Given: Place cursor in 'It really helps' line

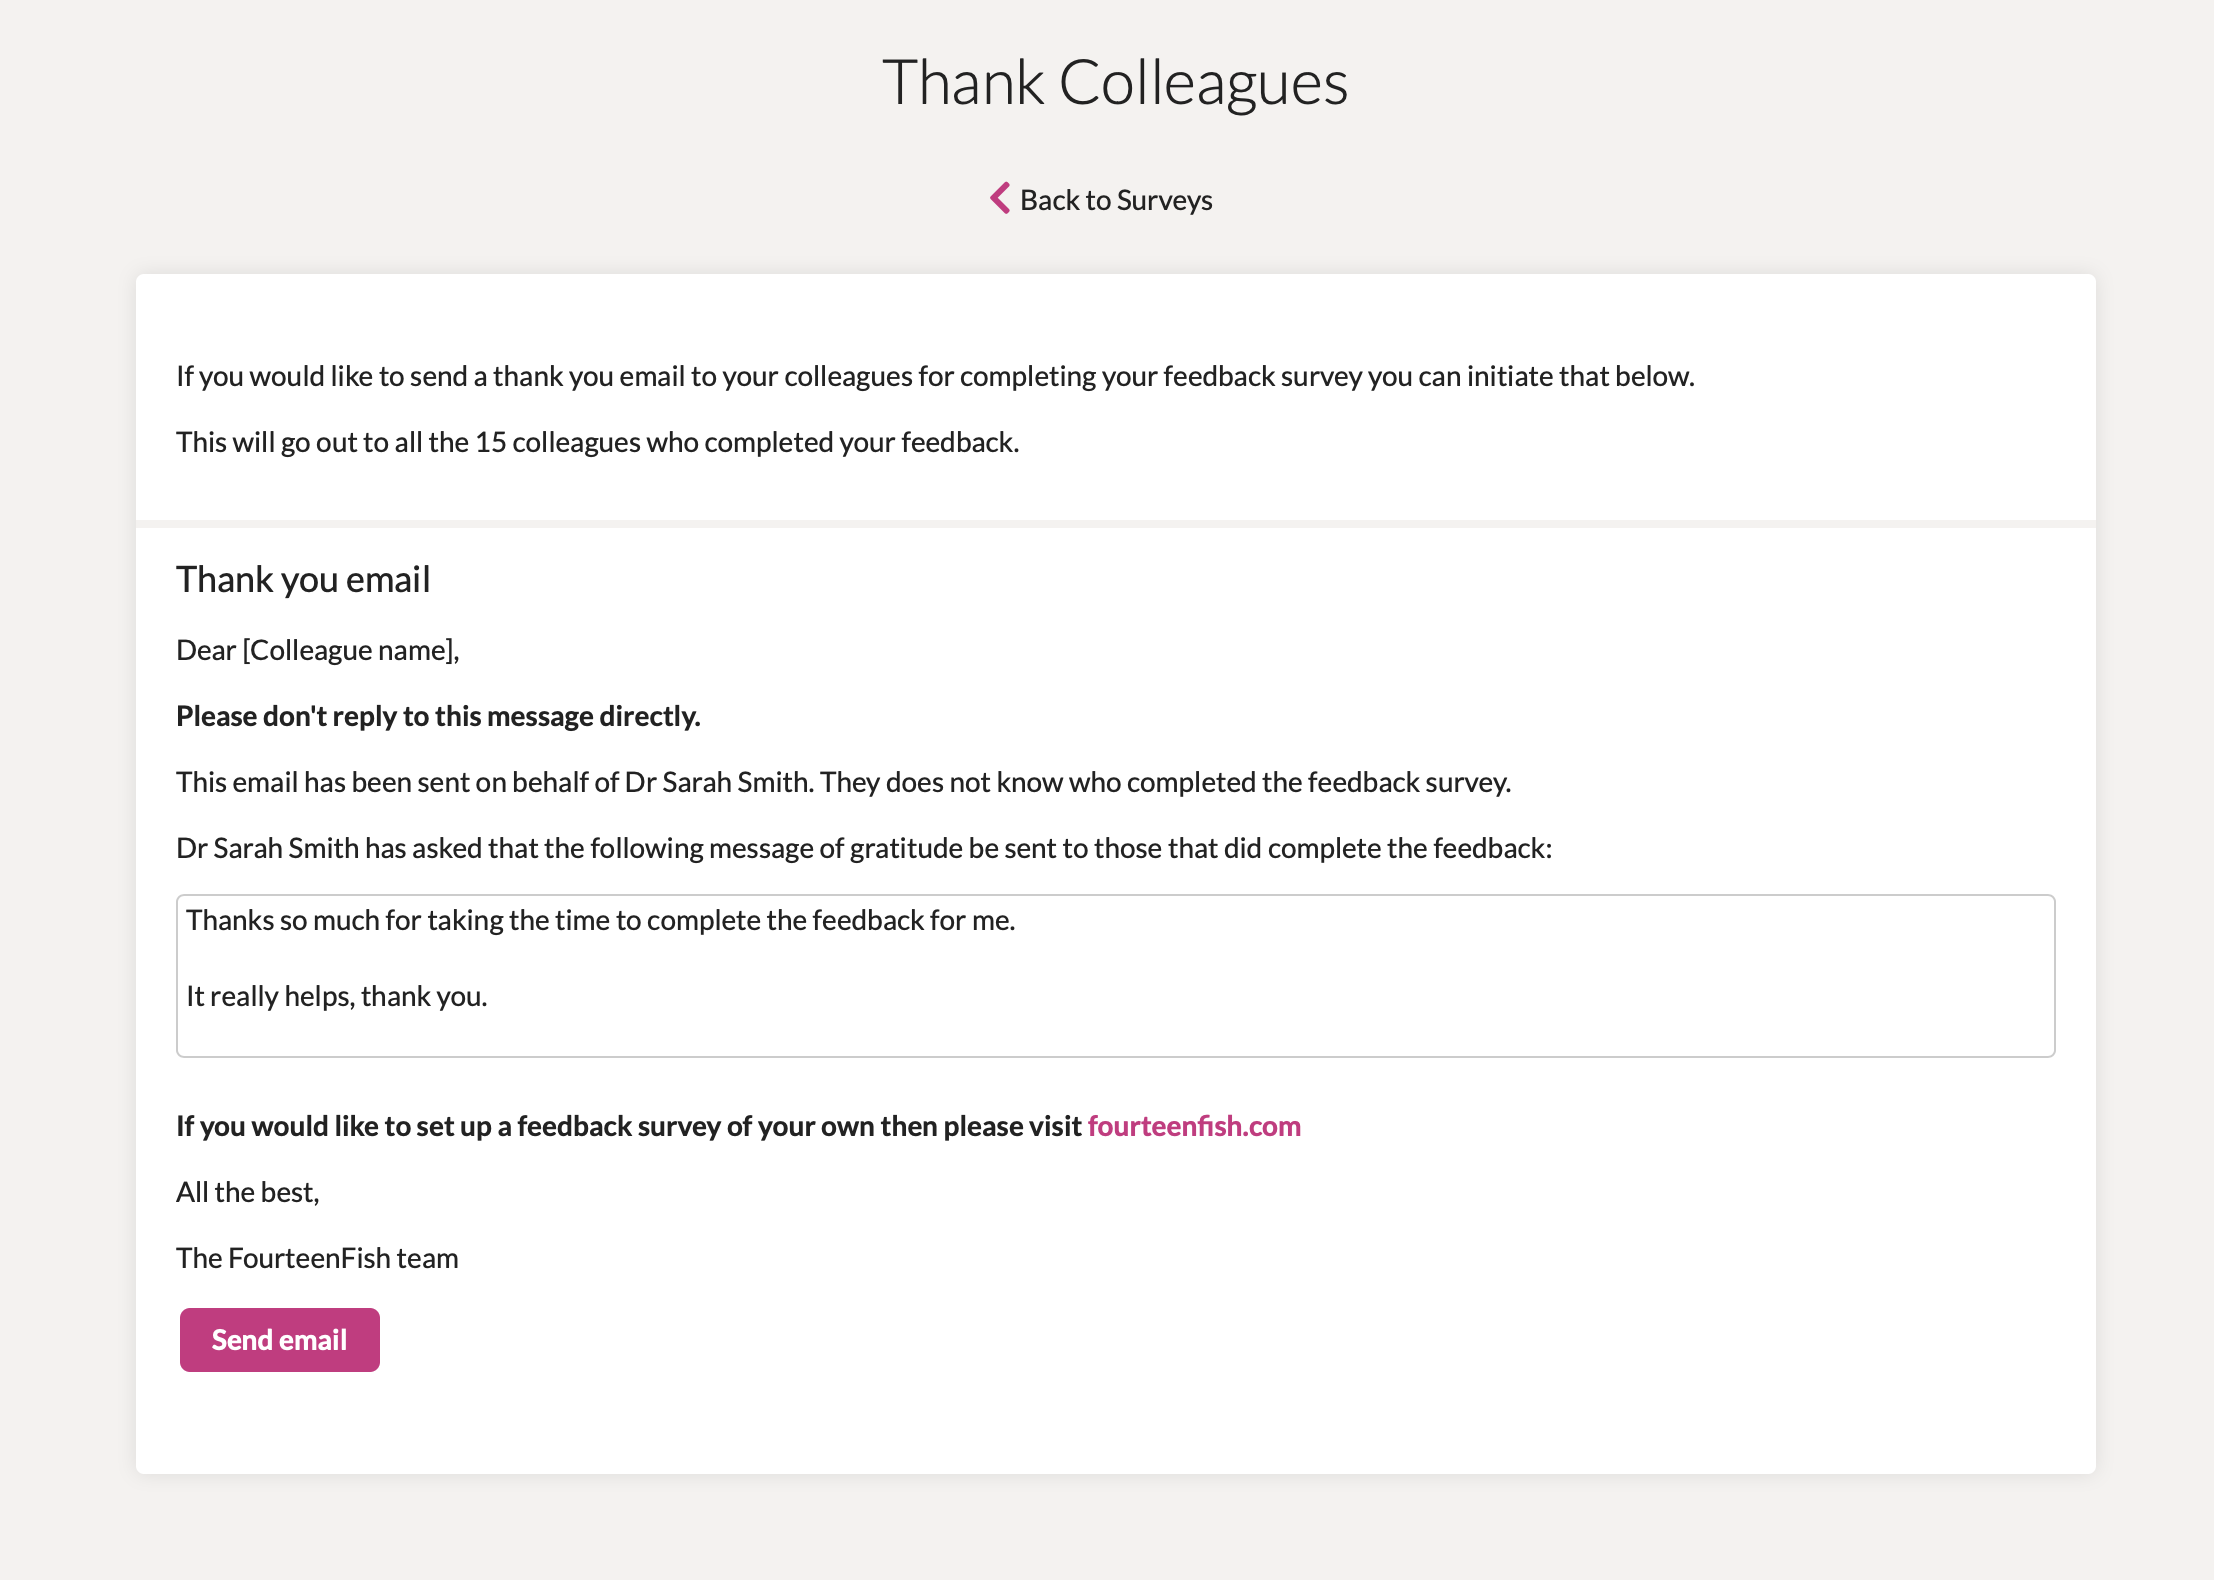Looking at the screenshot, I should 336,996.
